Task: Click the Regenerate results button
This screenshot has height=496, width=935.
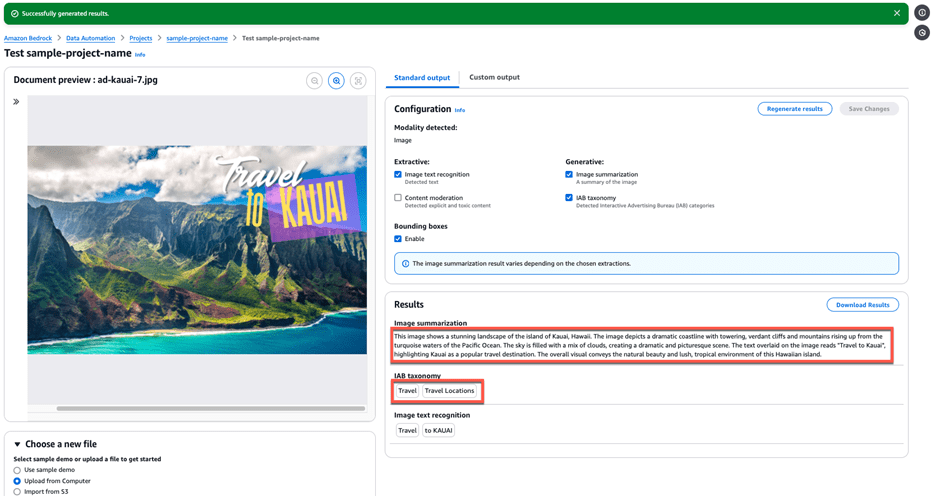Action: pos(794,109)
